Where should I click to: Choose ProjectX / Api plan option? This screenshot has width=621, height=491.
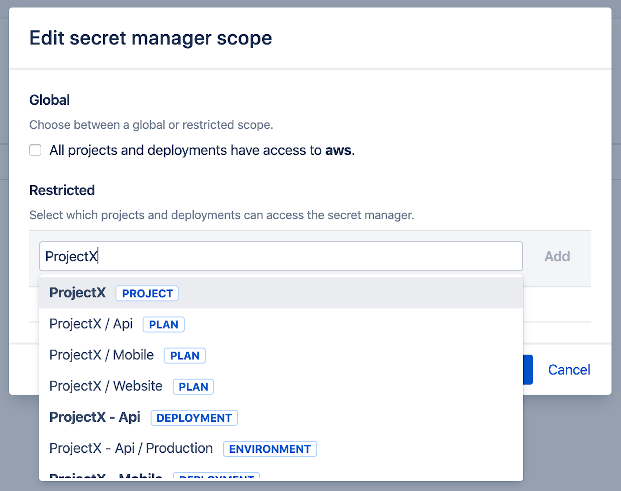click(x=281, y=324)
